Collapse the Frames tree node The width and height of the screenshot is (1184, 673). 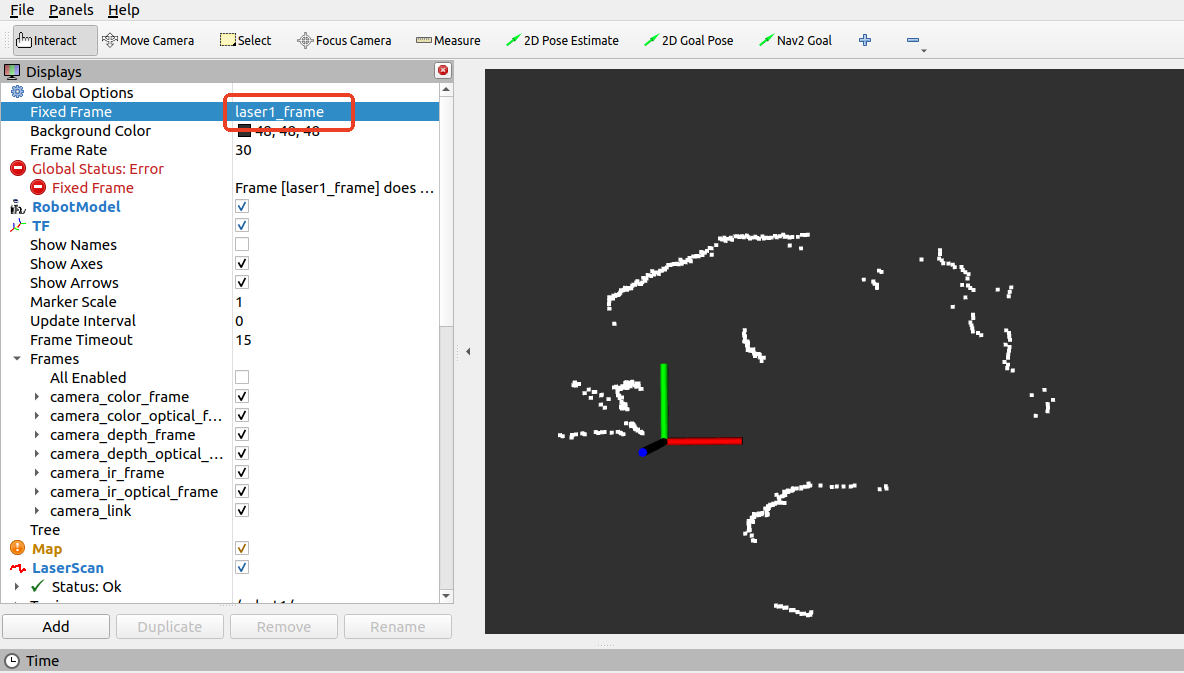point(17,359)
